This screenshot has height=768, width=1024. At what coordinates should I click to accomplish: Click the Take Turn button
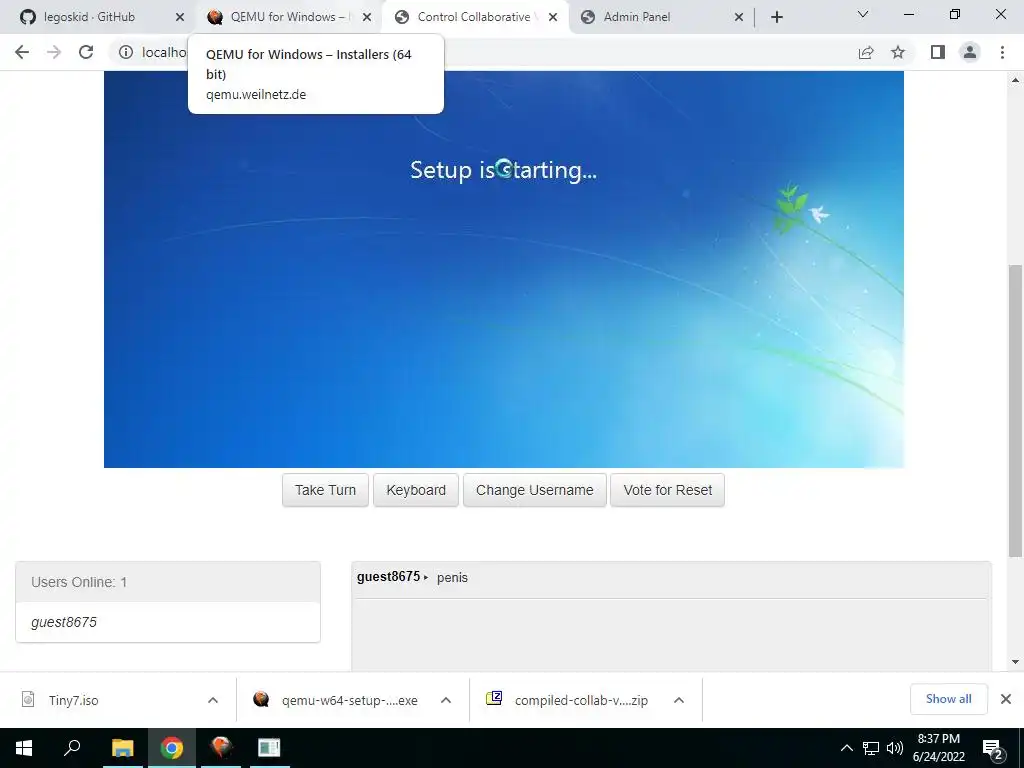pos(325,490)
